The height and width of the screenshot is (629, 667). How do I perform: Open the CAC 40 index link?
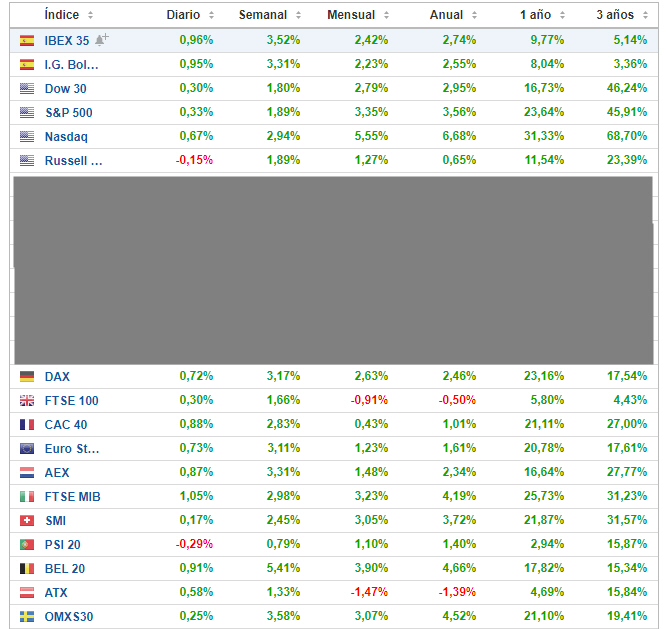(65, 425)
